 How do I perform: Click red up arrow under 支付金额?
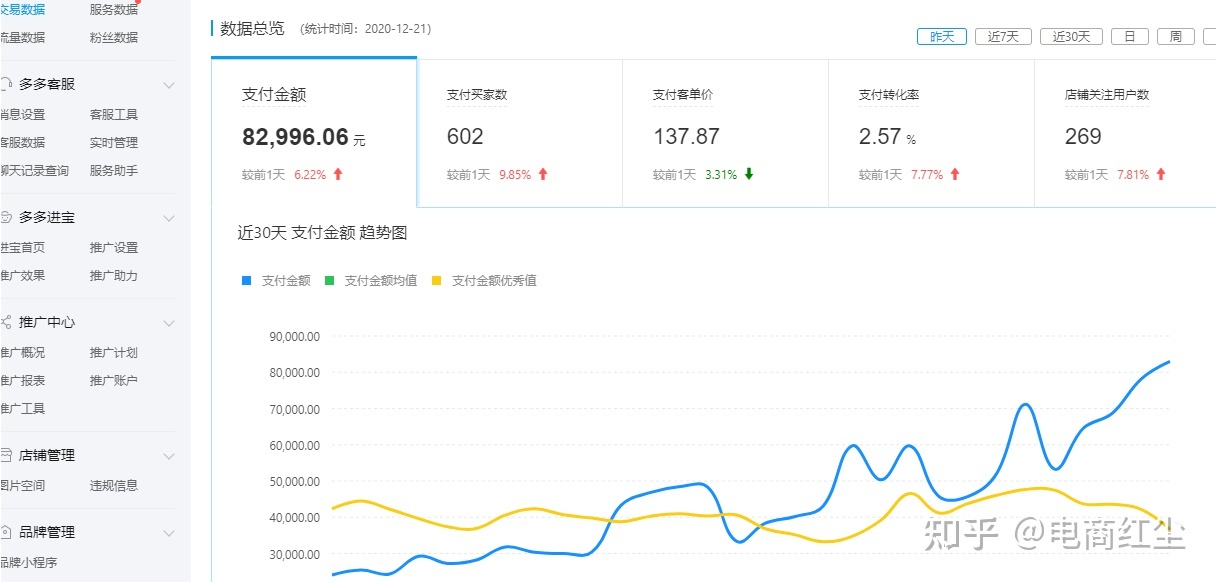click(x=338, y=174)
